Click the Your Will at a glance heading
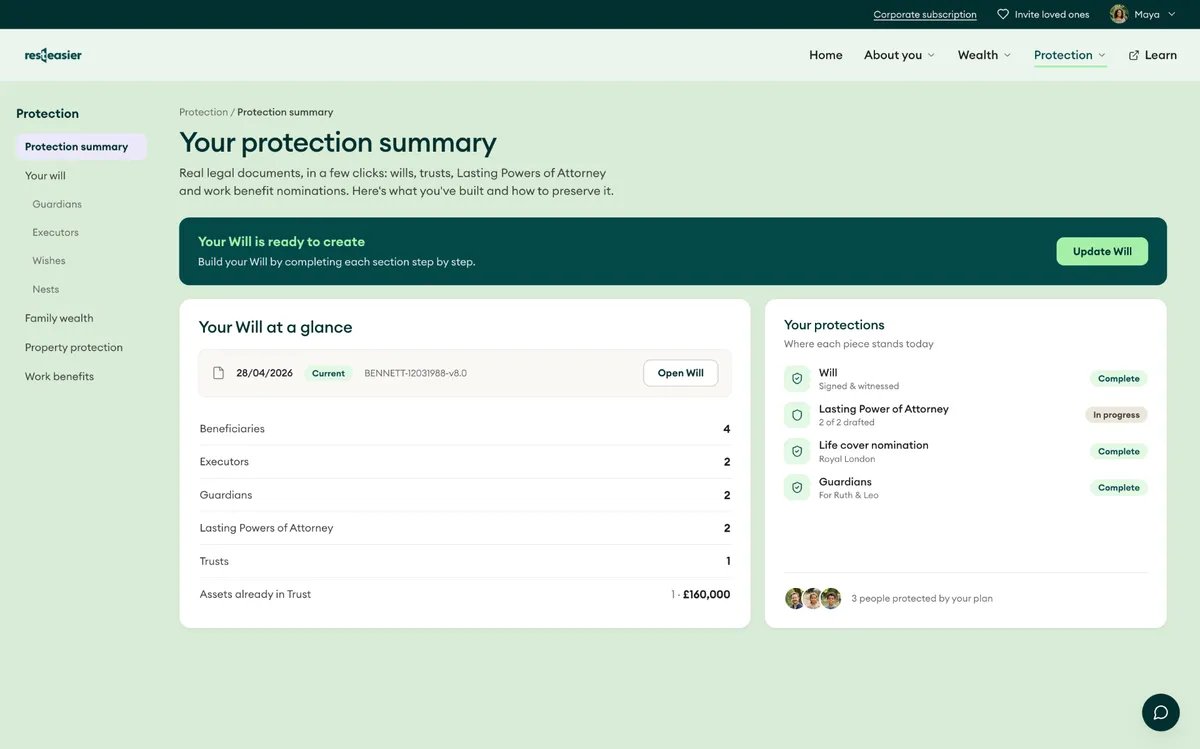Image resolution: width=1200 pixels, height=749 pixels. coord(275,327)
